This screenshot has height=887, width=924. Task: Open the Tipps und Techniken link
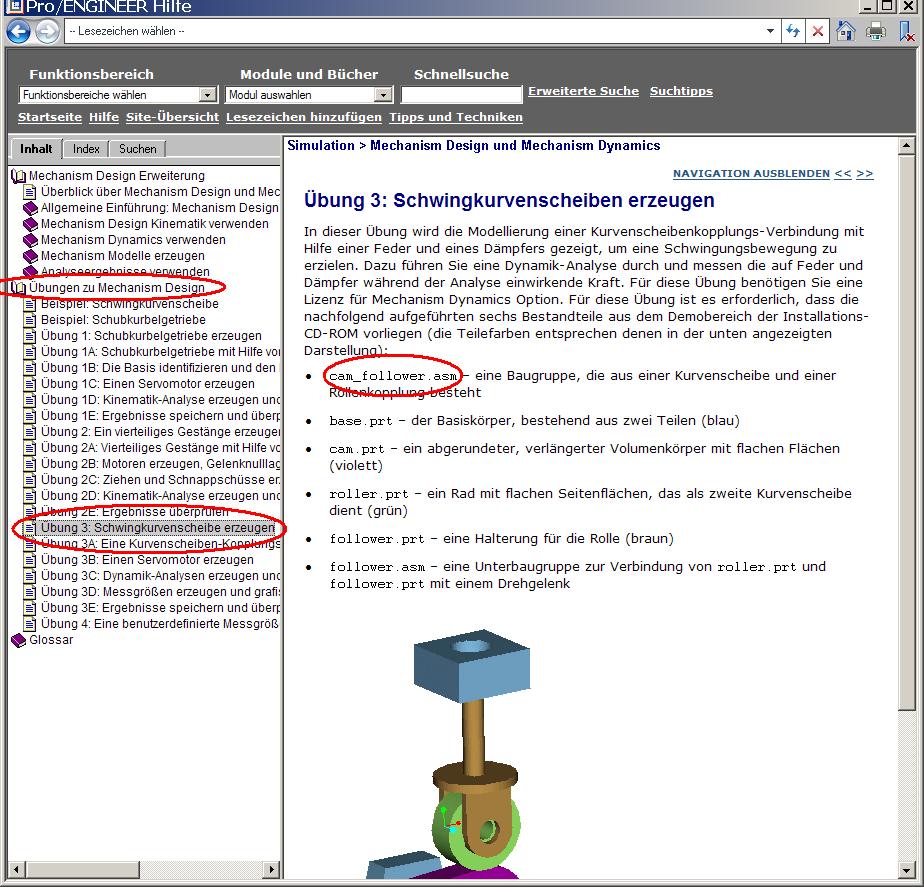(456, 117)
